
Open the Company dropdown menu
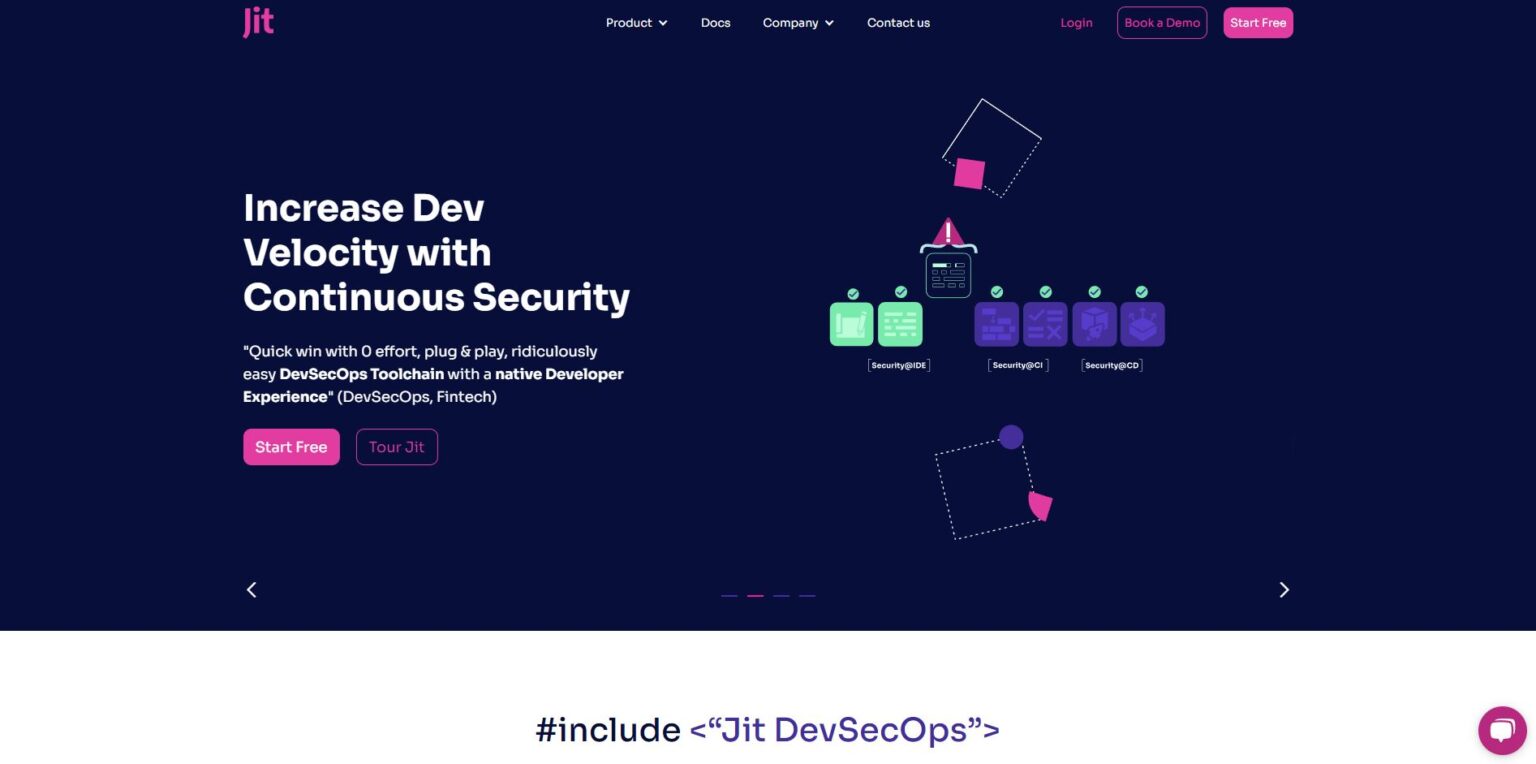[797, 22]
